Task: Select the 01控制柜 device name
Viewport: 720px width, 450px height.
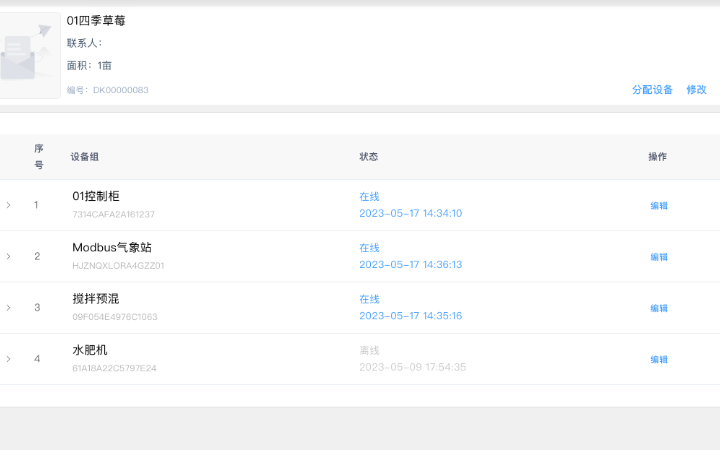Action: pos(96,196)
